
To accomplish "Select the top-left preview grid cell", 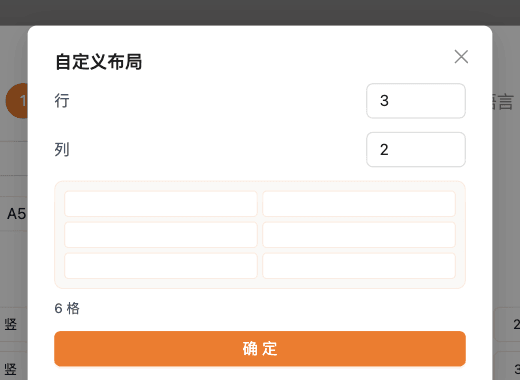I will pos(161,204).
